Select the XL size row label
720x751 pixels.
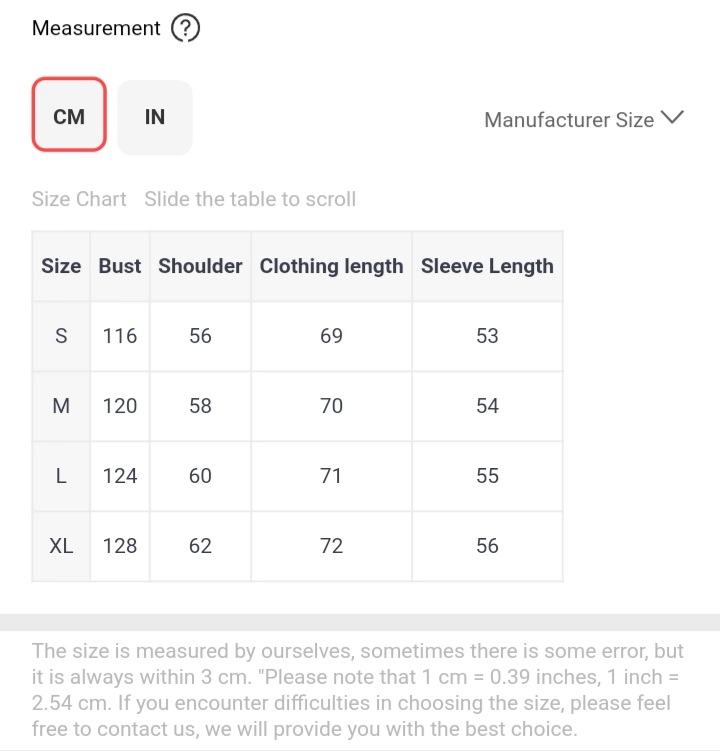61,546
